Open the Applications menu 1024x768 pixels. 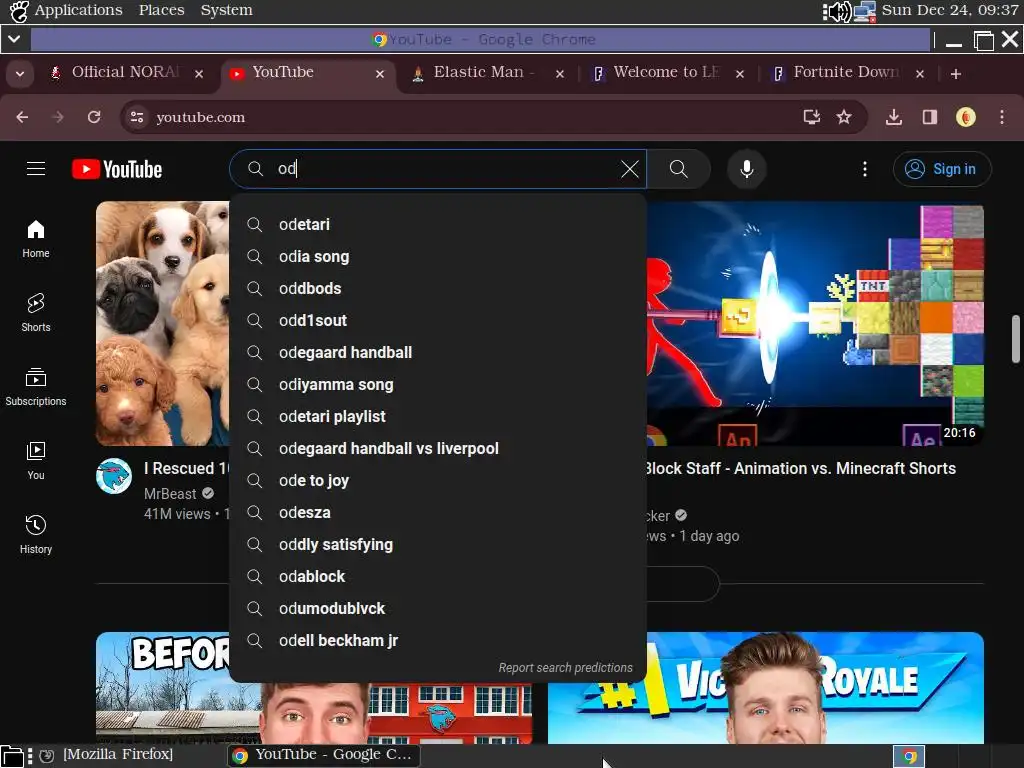[x=78, y=10]
